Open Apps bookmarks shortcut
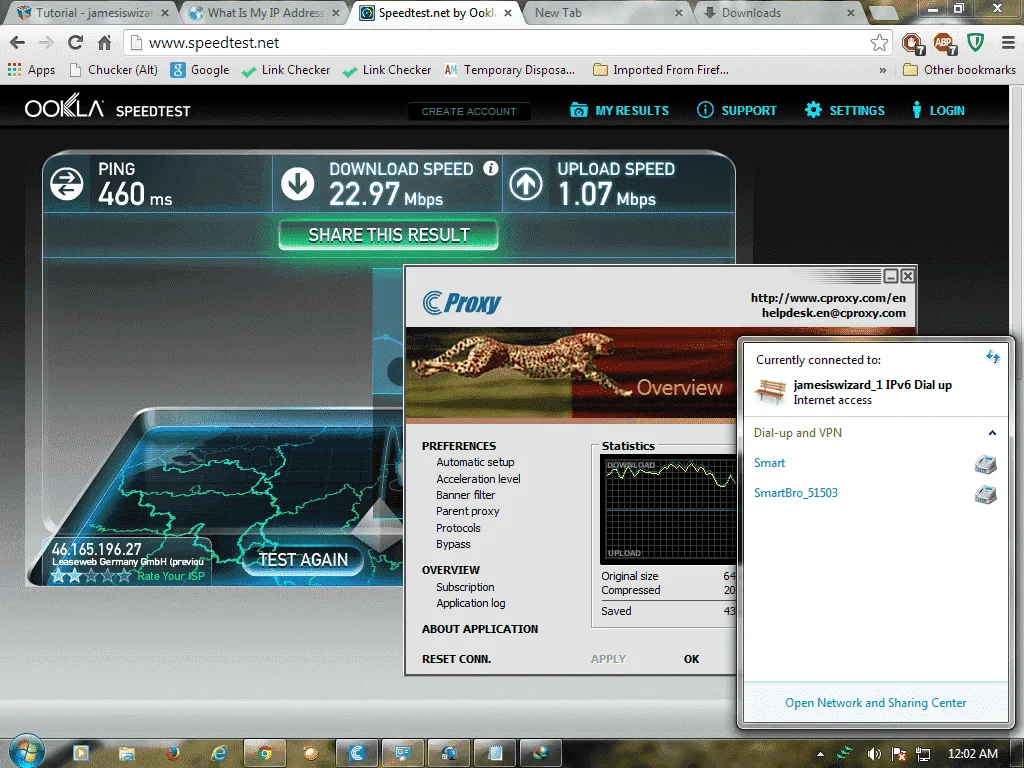Image resolution: width=1024 pixels, height=768 pixels. [x=31, y=70]
